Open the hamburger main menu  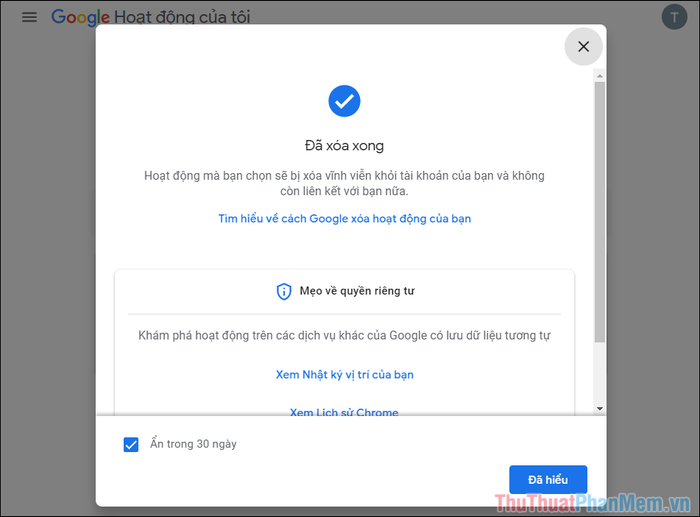pos(29,17)
